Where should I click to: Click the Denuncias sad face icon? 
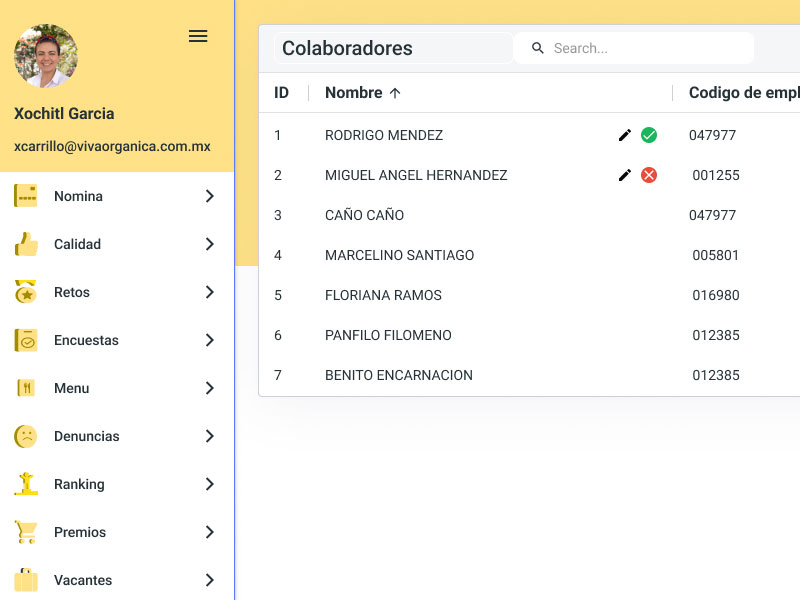tap(26, 436)
